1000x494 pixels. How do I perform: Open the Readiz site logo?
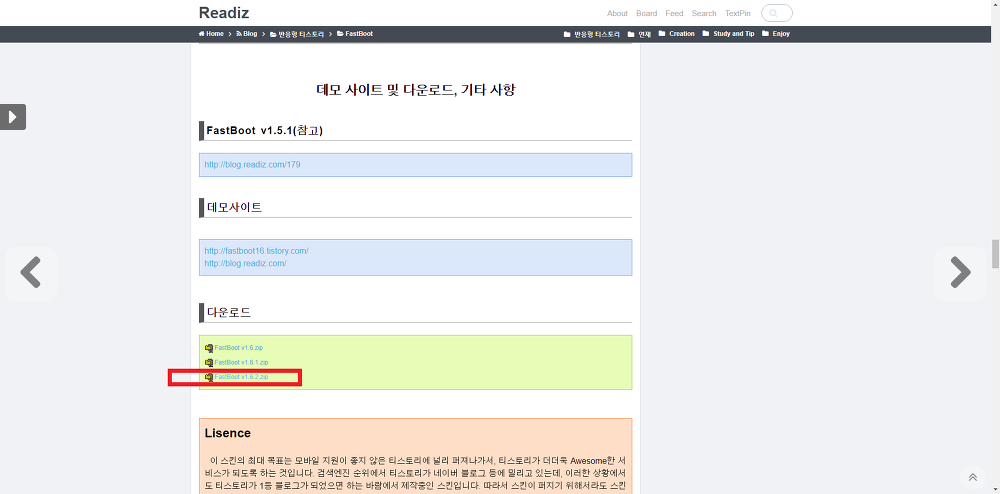(x=223, y=13)
